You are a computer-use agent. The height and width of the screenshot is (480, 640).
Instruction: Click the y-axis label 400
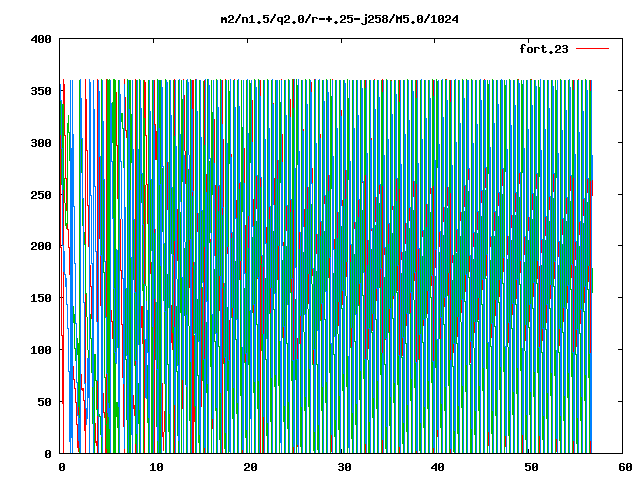click(41, 39)
